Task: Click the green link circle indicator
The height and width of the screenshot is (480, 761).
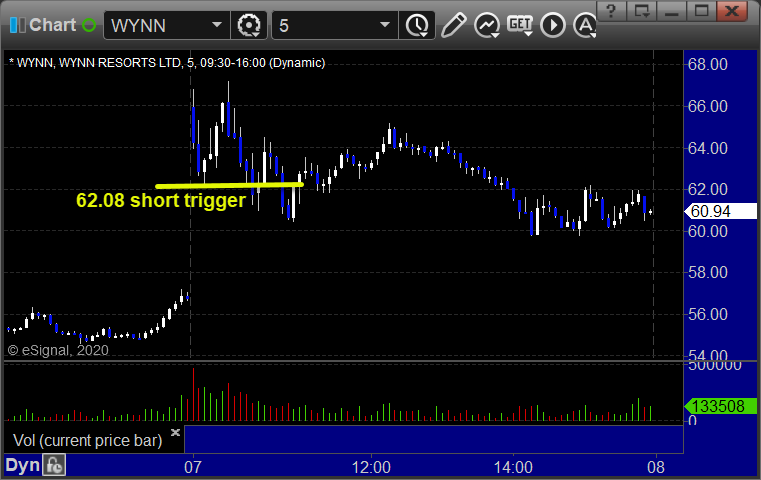Action: pos(89,25)
